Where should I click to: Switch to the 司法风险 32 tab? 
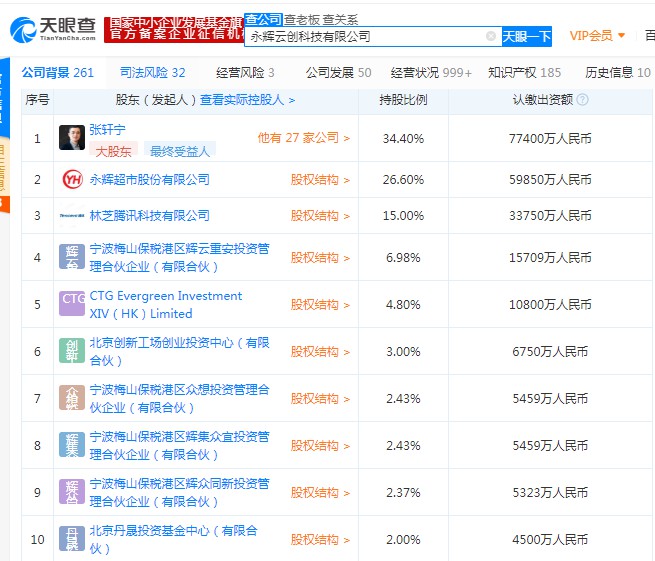point(152,73)
